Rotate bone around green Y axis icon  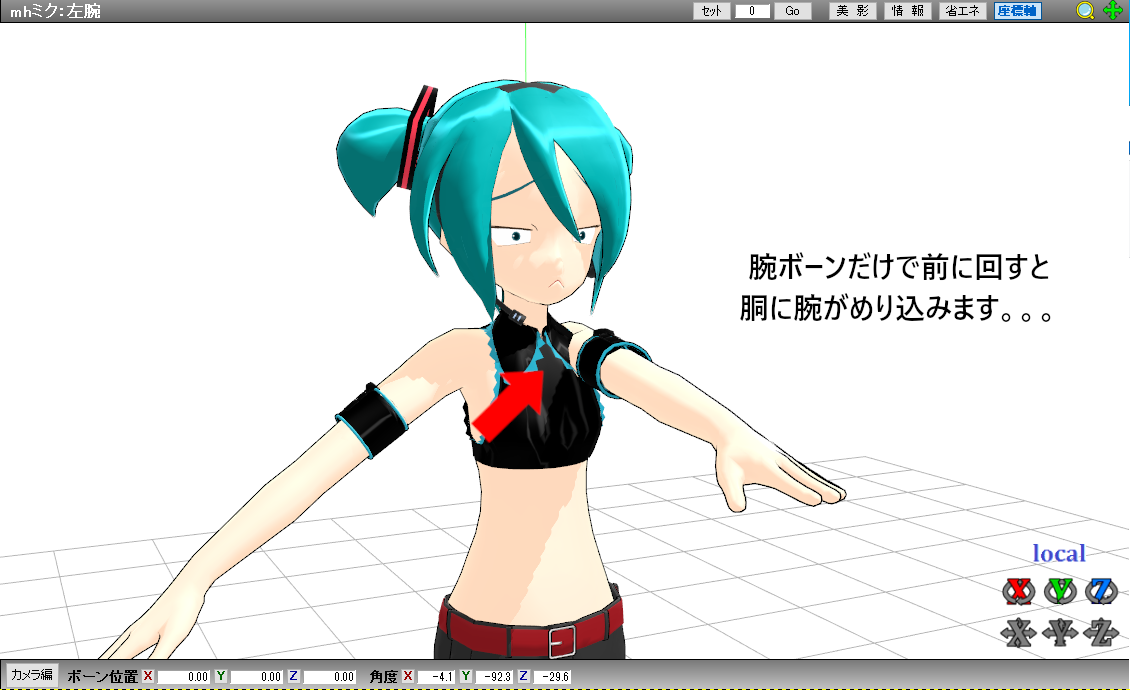pos(1060,591)
